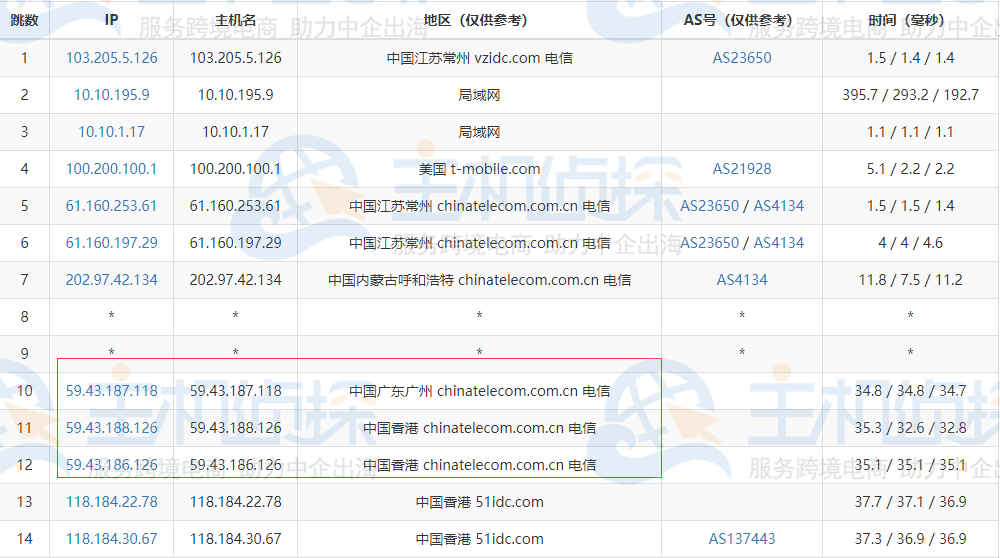Click region cell in hop 11 row
Image resolution: width=1000 pixels, height=558 pixels.
point(479,428)
